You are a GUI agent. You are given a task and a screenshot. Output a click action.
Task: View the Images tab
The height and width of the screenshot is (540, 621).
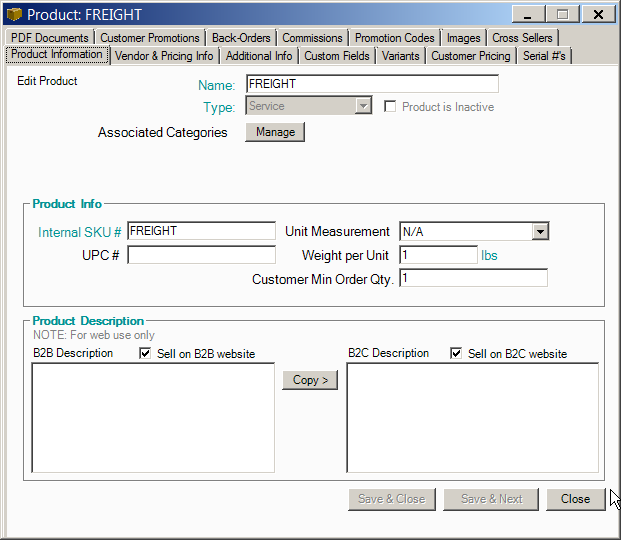(464, 38)
